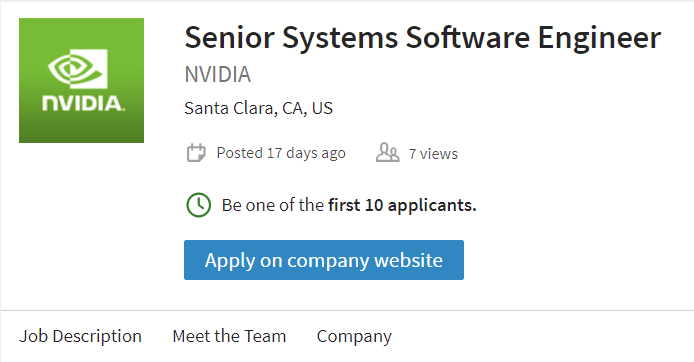Click the horizontal divider above the tabs
The image size is (694, 362).
tap(347, 310)
